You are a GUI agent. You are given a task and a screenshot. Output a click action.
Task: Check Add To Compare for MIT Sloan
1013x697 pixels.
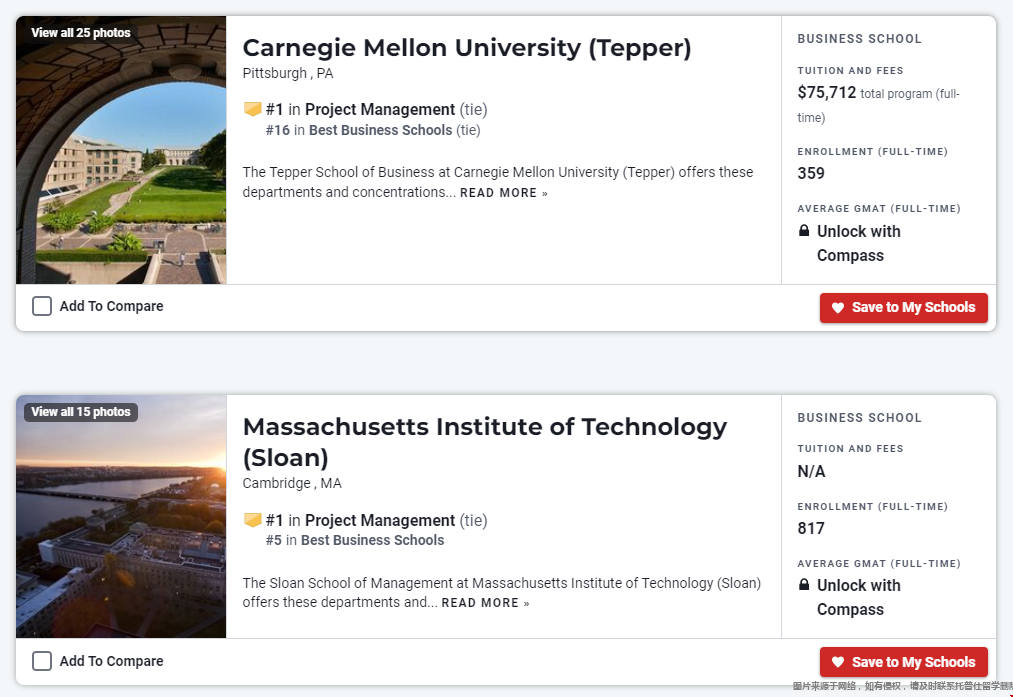42,661
